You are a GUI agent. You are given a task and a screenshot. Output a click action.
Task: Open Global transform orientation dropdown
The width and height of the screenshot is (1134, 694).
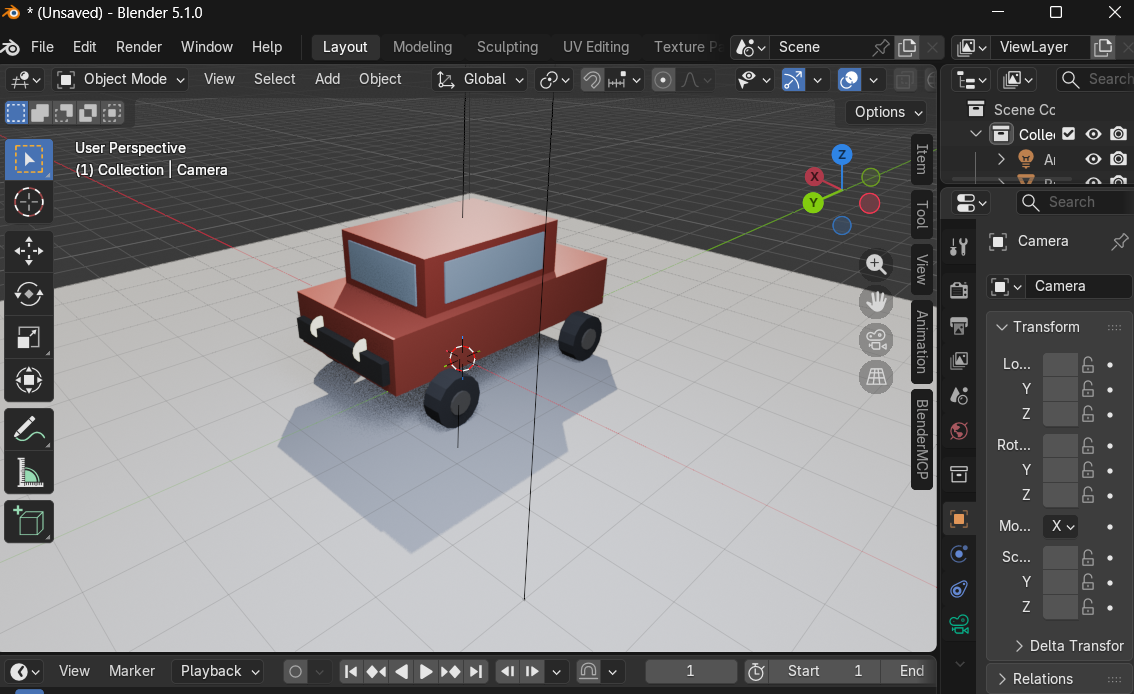[480, 80]
